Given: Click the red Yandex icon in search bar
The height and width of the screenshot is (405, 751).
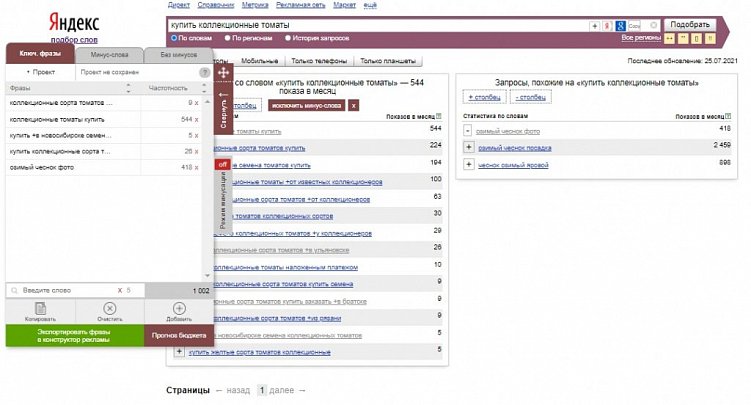Looking at the screenshot, I should (x=607, y=26).
